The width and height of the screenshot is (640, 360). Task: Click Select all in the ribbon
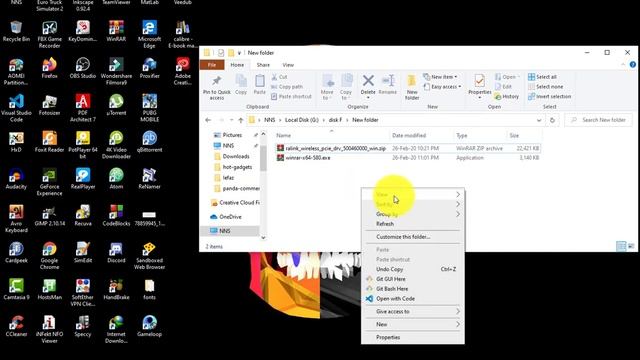click(x=542, y=77)
